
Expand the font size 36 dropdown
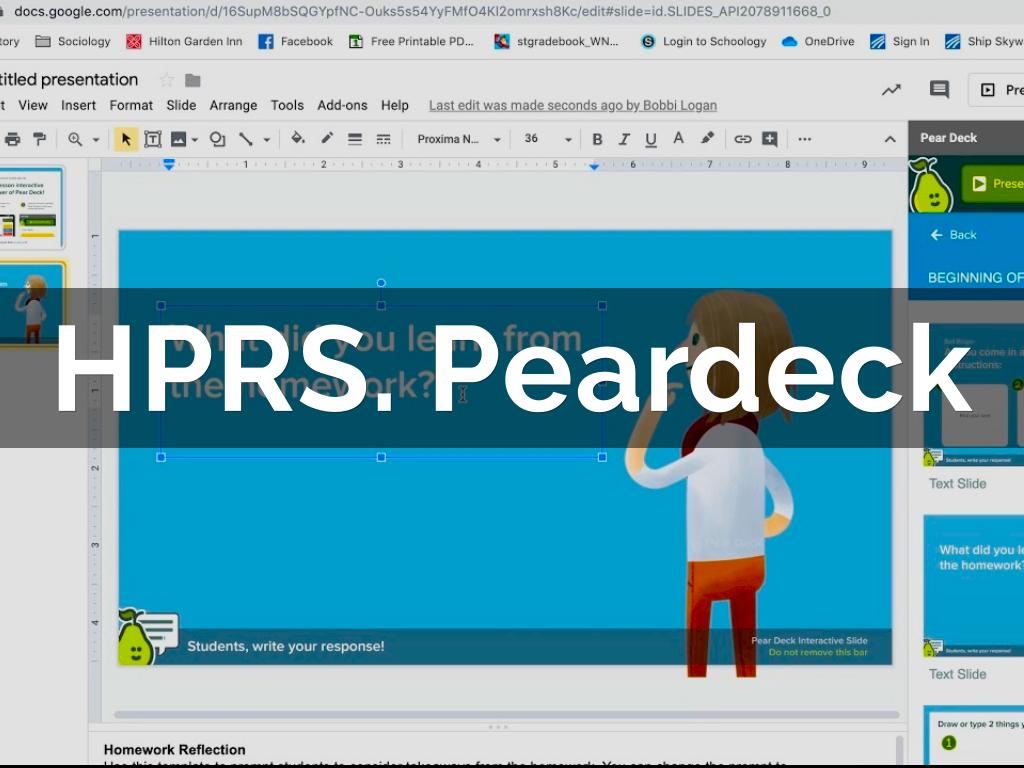568,139
